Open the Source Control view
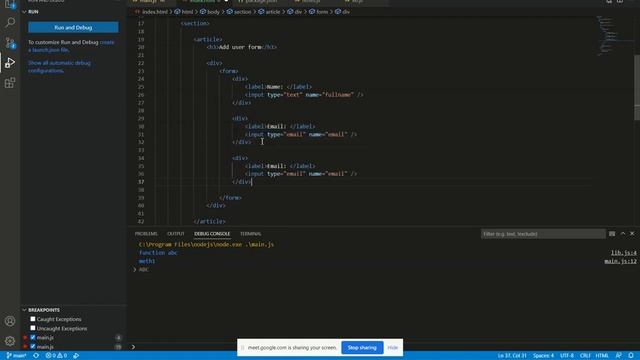640x360 pixels. coord(10,43)
